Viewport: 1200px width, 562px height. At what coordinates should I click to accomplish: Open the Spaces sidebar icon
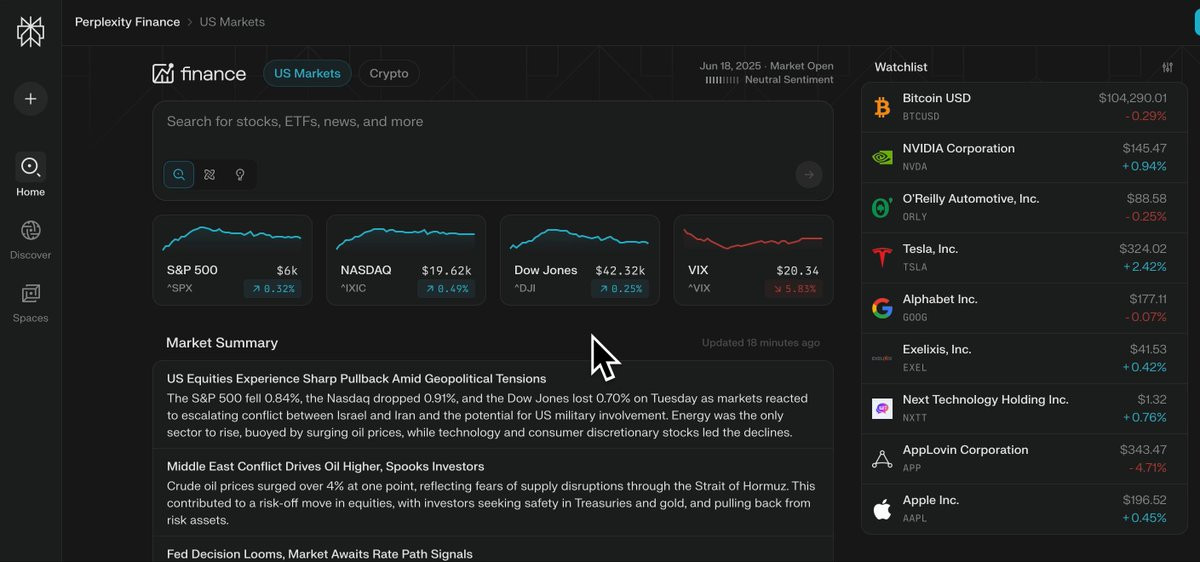tap(30, 293)
